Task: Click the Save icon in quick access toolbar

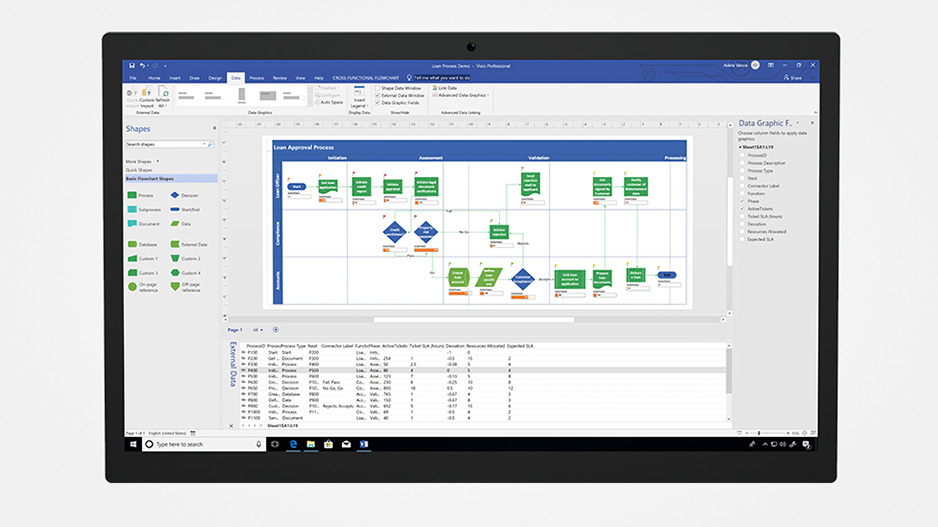Action: pyautogui.click(x=131, y=65)
